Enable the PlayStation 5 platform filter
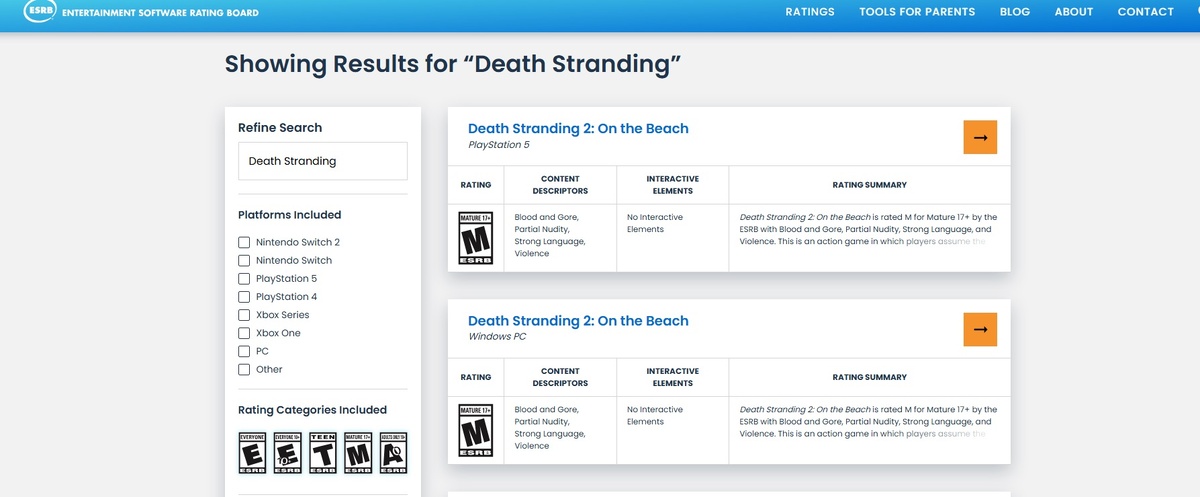The image size is (1200, 497). coord(244,278)
